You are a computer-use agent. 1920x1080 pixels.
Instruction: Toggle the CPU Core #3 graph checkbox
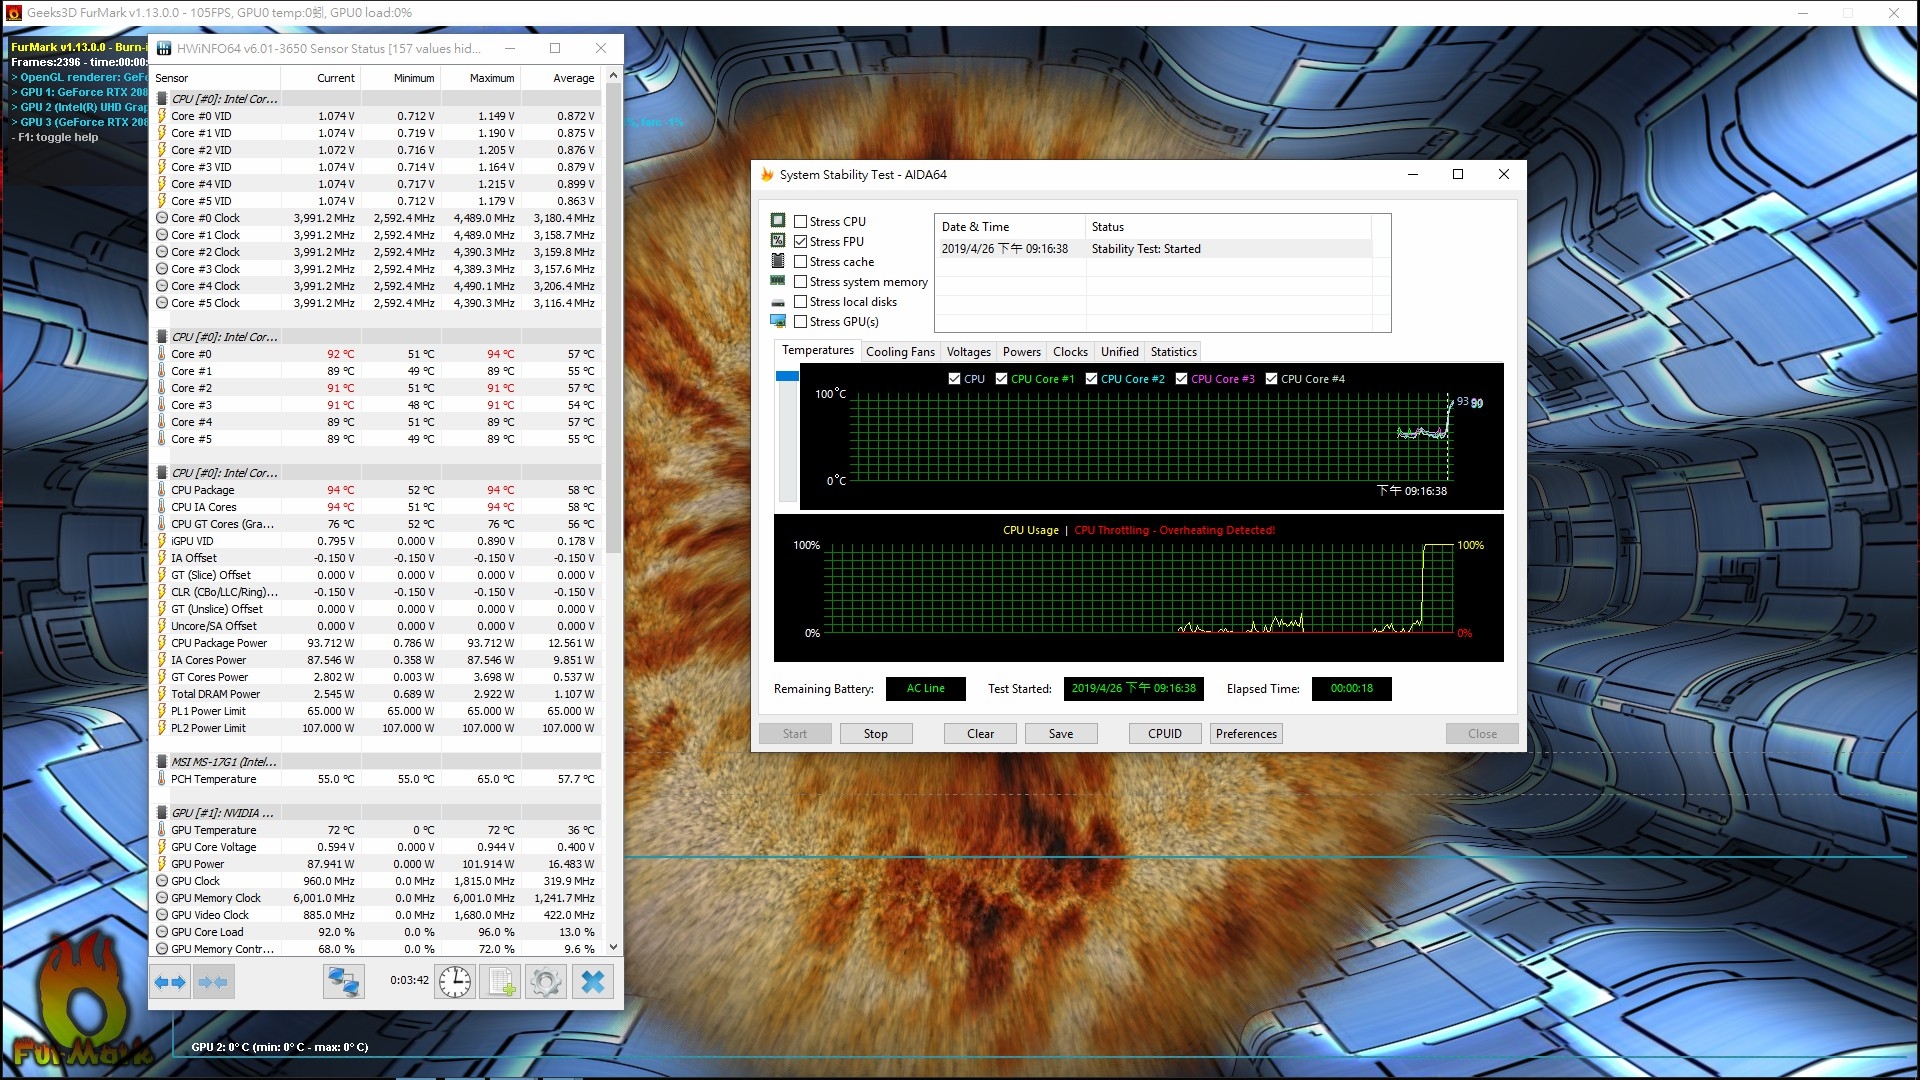click(1181, 379)
